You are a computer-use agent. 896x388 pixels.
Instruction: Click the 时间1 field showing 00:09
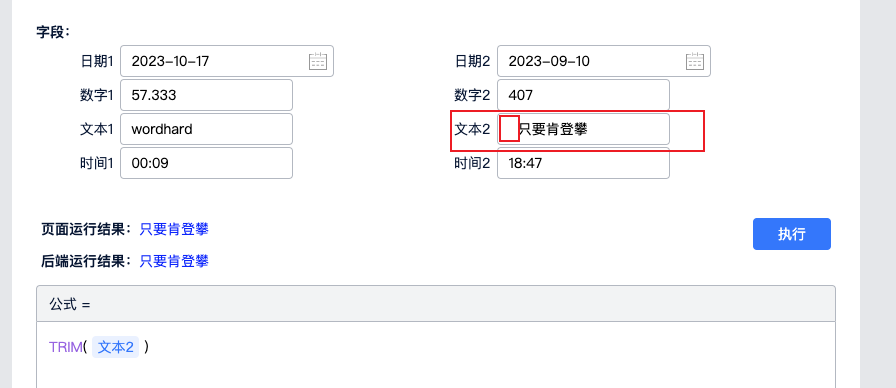(x=206, y=163)
